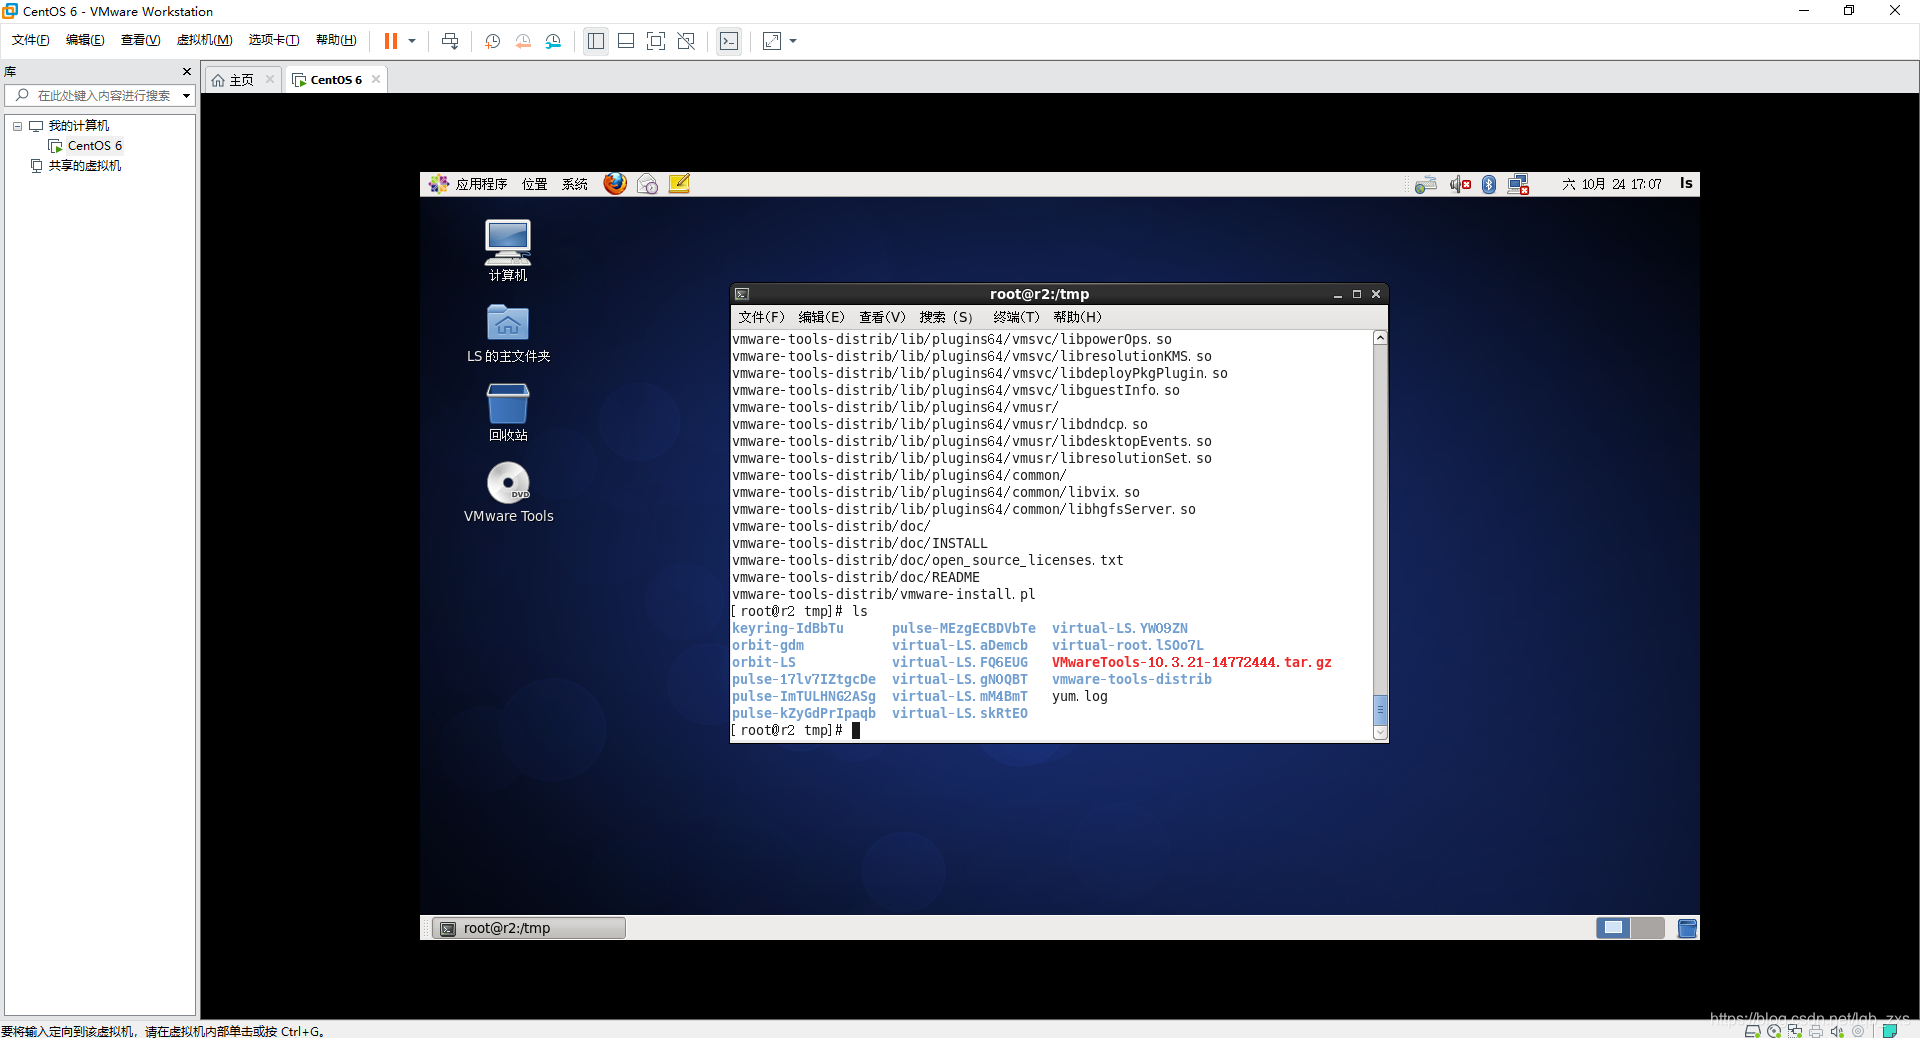Launch the mail client from the GNOME panel
This screenshot has width=1920, height=1038.
tap(647, 184)
